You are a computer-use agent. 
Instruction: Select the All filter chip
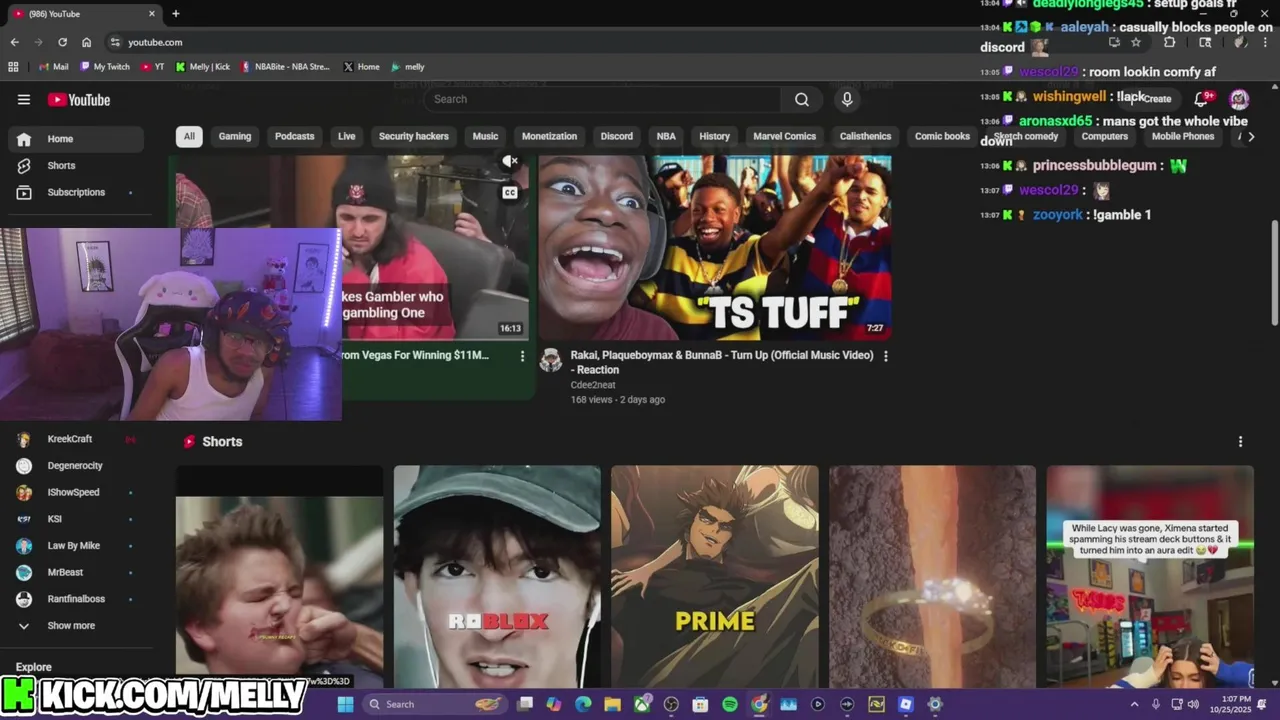[x=189, y=136]
